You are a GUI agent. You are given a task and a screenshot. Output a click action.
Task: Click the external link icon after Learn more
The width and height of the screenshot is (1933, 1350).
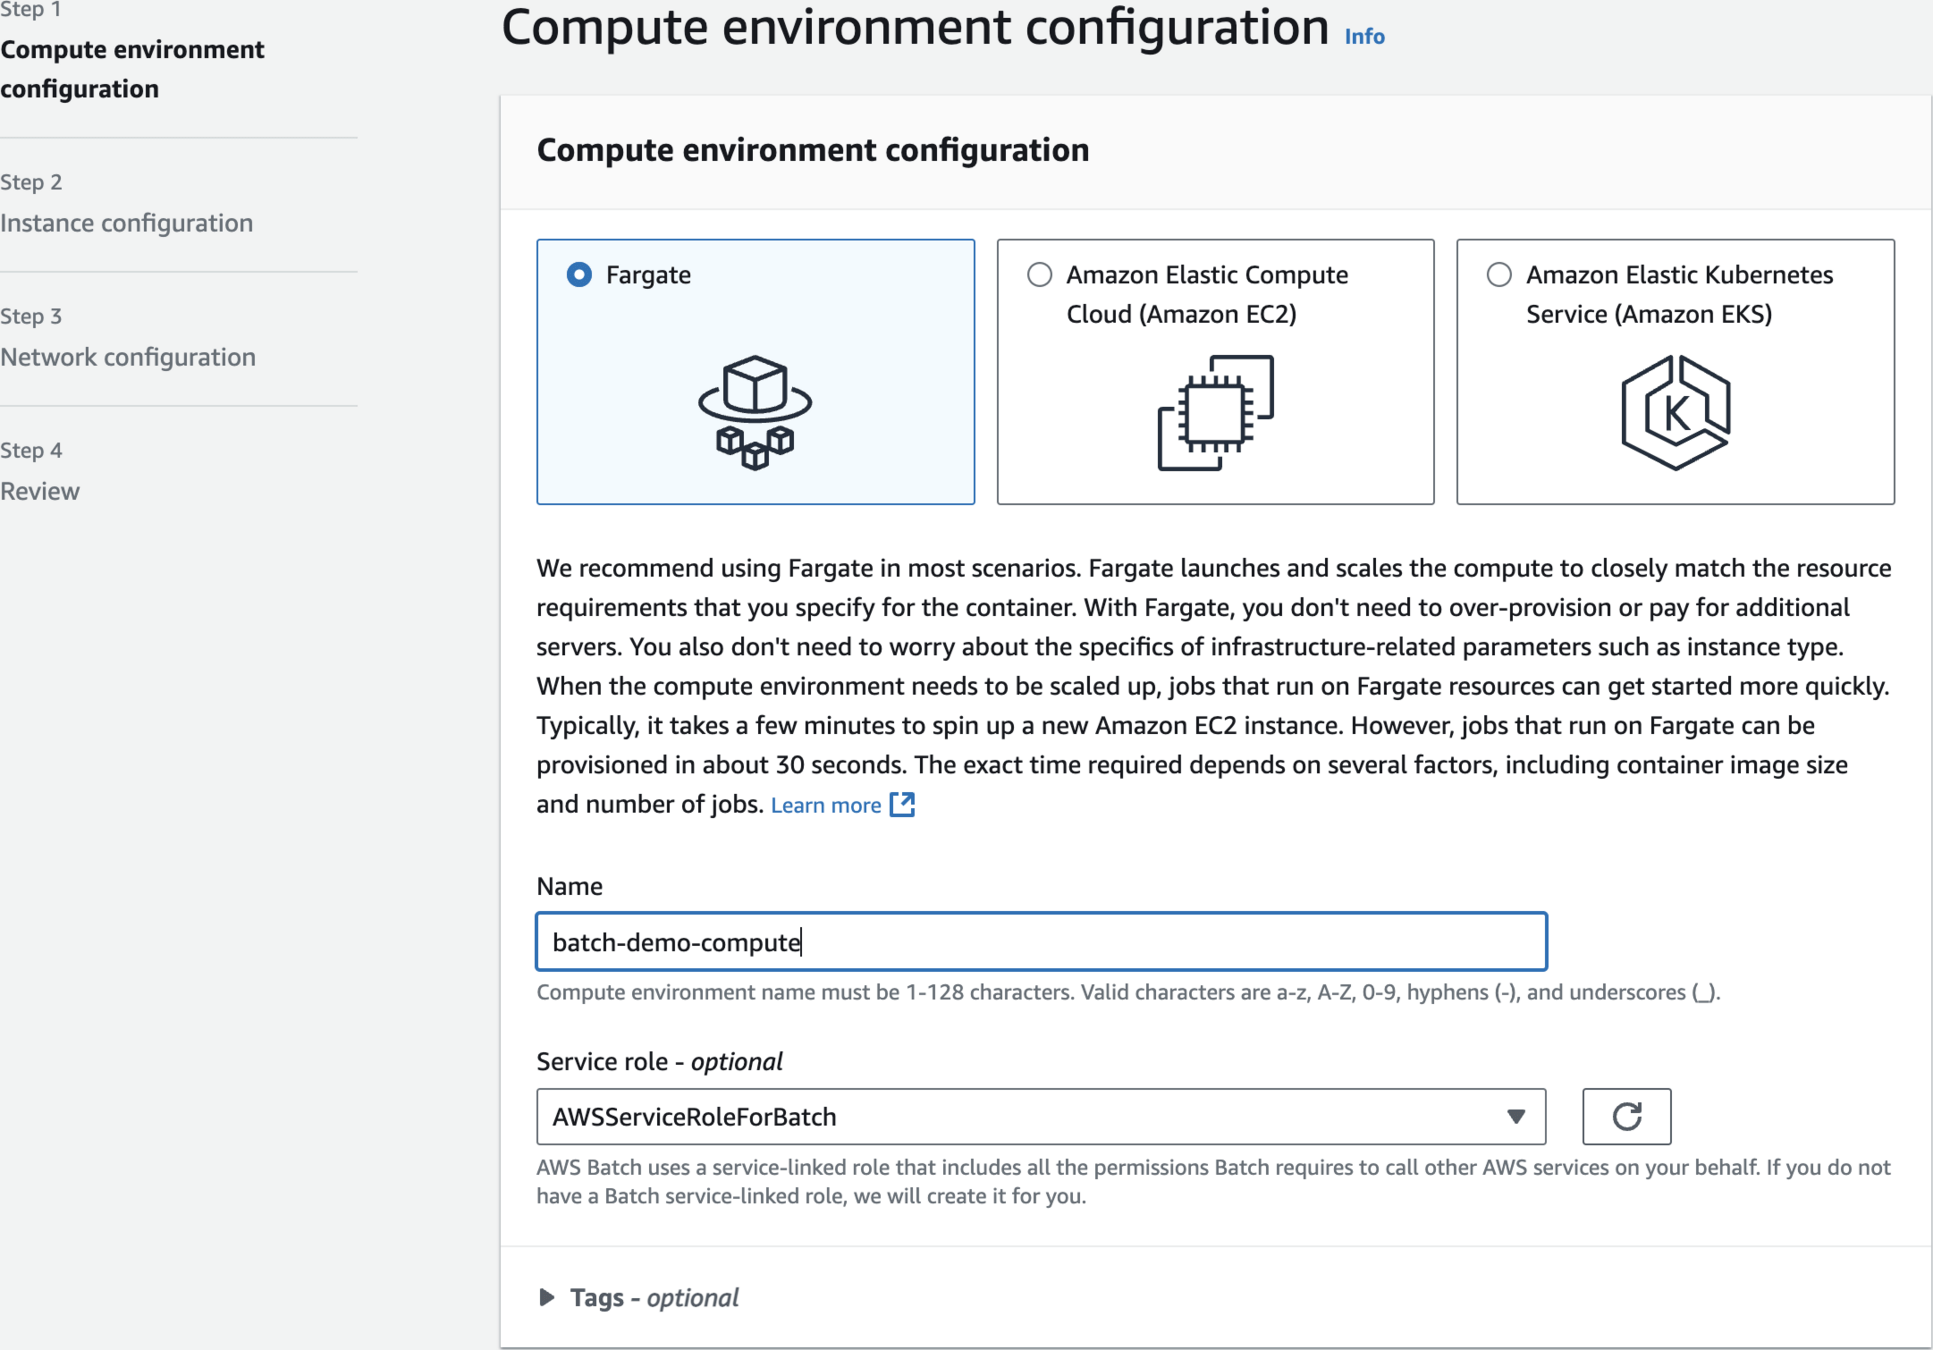903,805
